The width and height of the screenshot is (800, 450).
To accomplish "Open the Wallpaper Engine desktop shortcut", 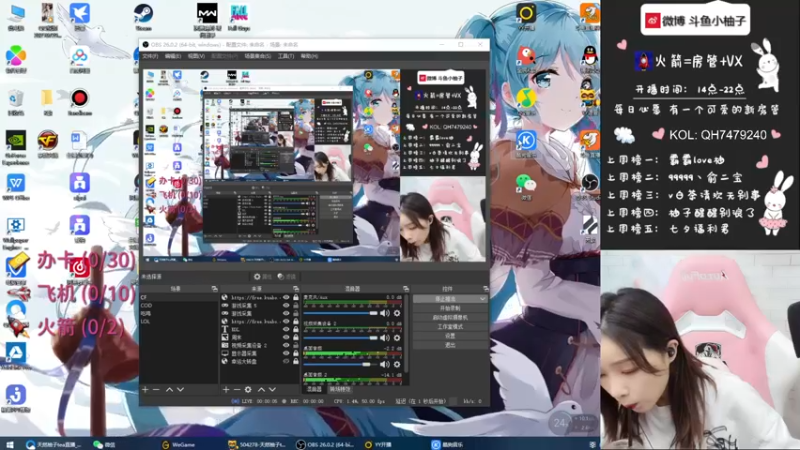I will (x=16, y=233).
